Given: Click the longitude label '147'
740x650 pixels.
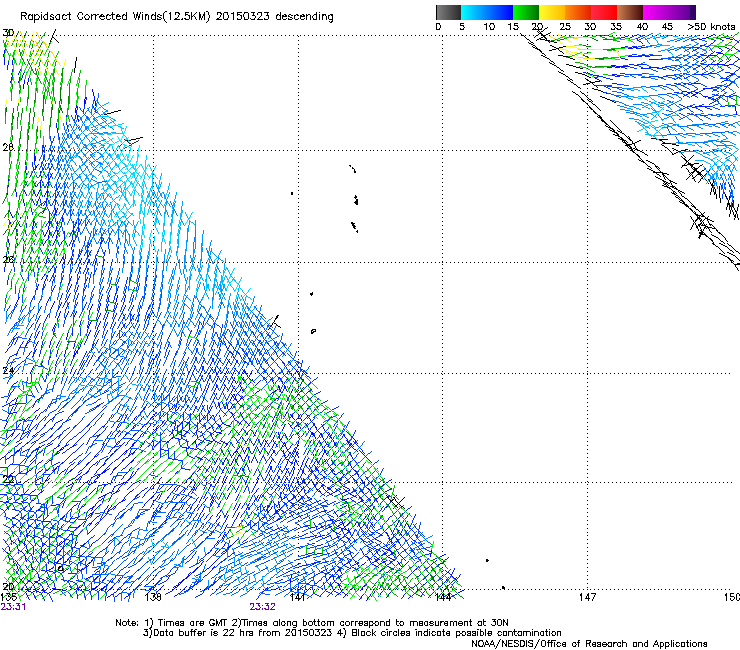Looking at the screenshot, I should (x=588, y=597).
